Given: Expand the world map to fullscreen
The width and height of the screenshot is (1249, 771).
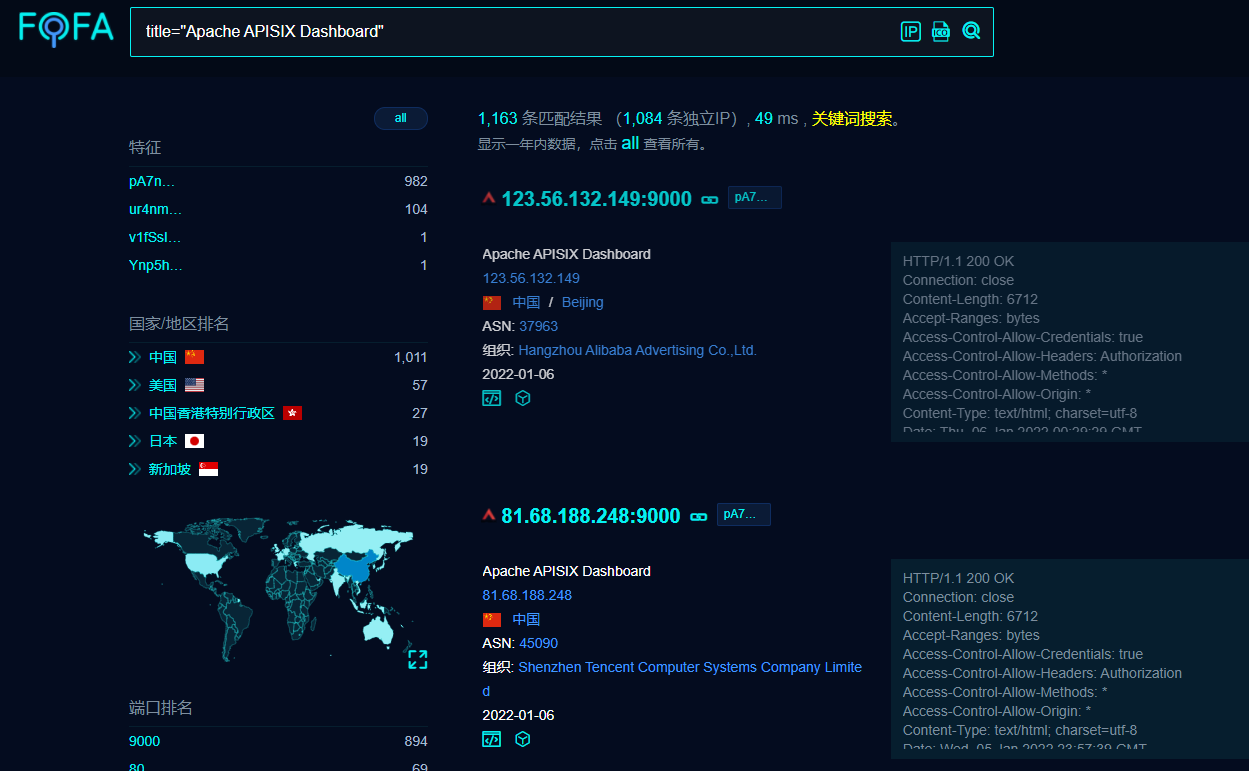Looking at the screenshot, I should [x=418, y=659].
